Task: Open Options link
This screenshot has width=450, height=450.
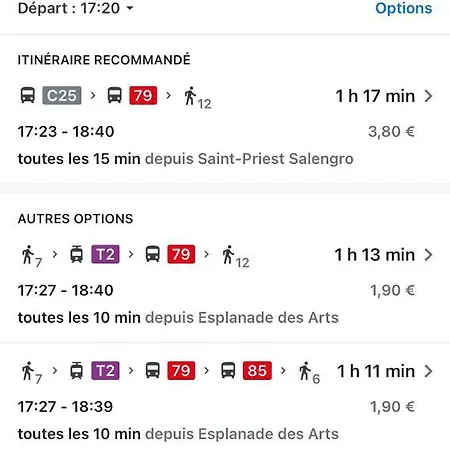Action: click(x=404, y=8)
